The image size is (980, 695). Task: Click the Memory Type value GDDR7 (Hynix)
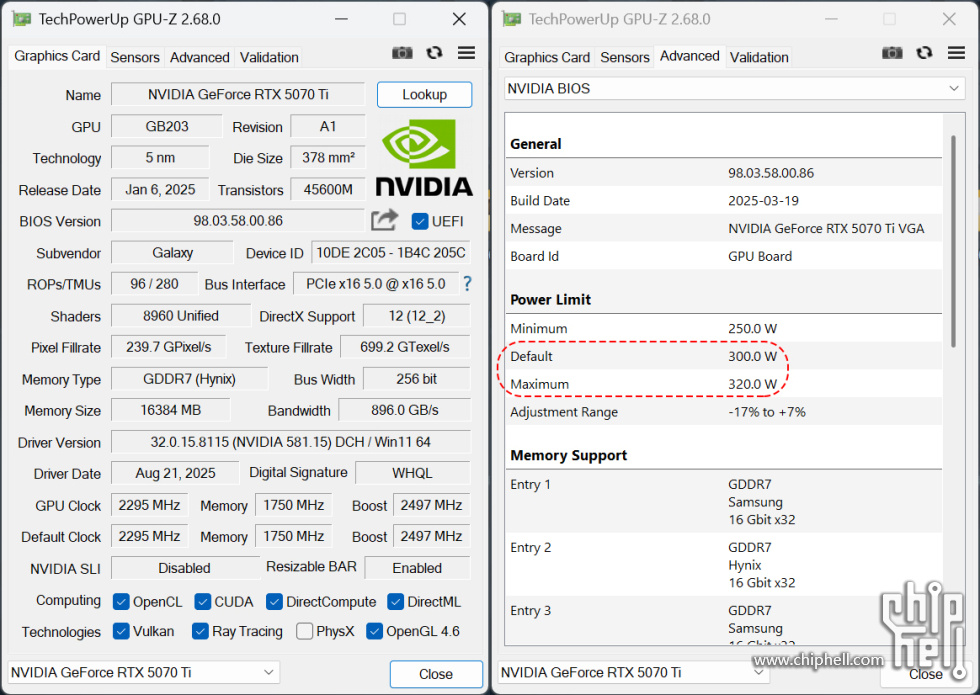[189, 379]
